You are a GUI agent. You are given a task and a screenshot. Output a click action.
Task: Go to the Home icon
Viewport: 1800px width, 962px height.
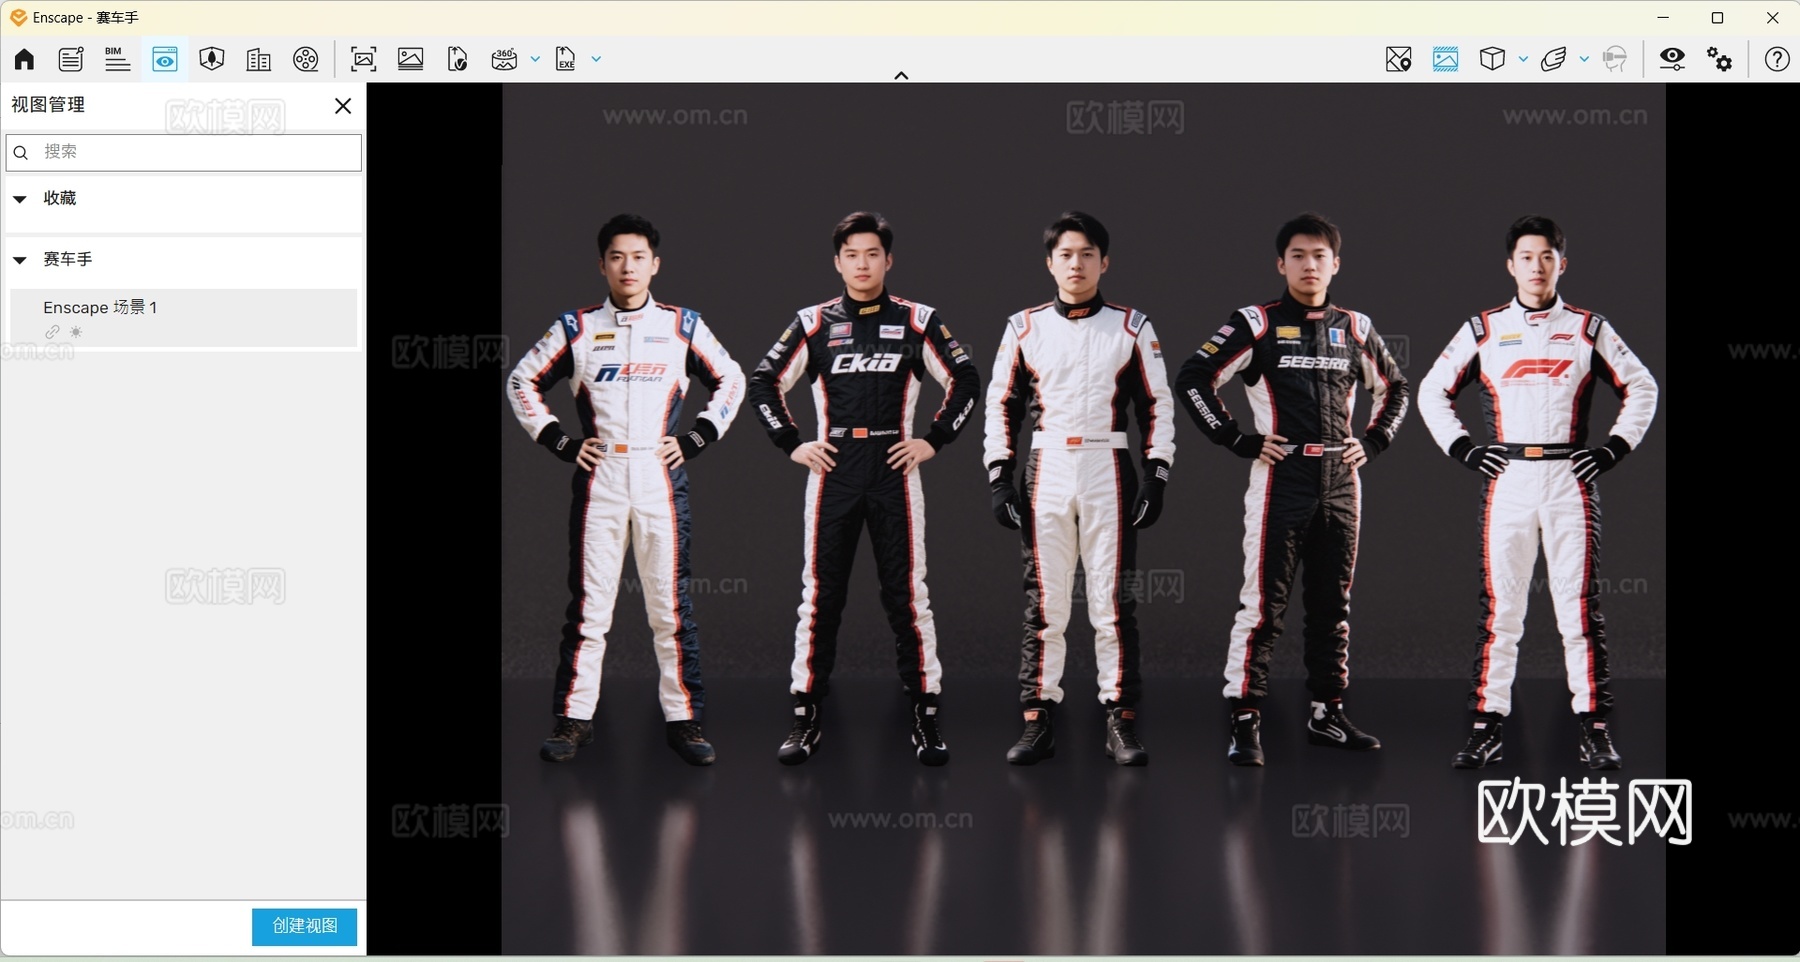coord(24,59)
